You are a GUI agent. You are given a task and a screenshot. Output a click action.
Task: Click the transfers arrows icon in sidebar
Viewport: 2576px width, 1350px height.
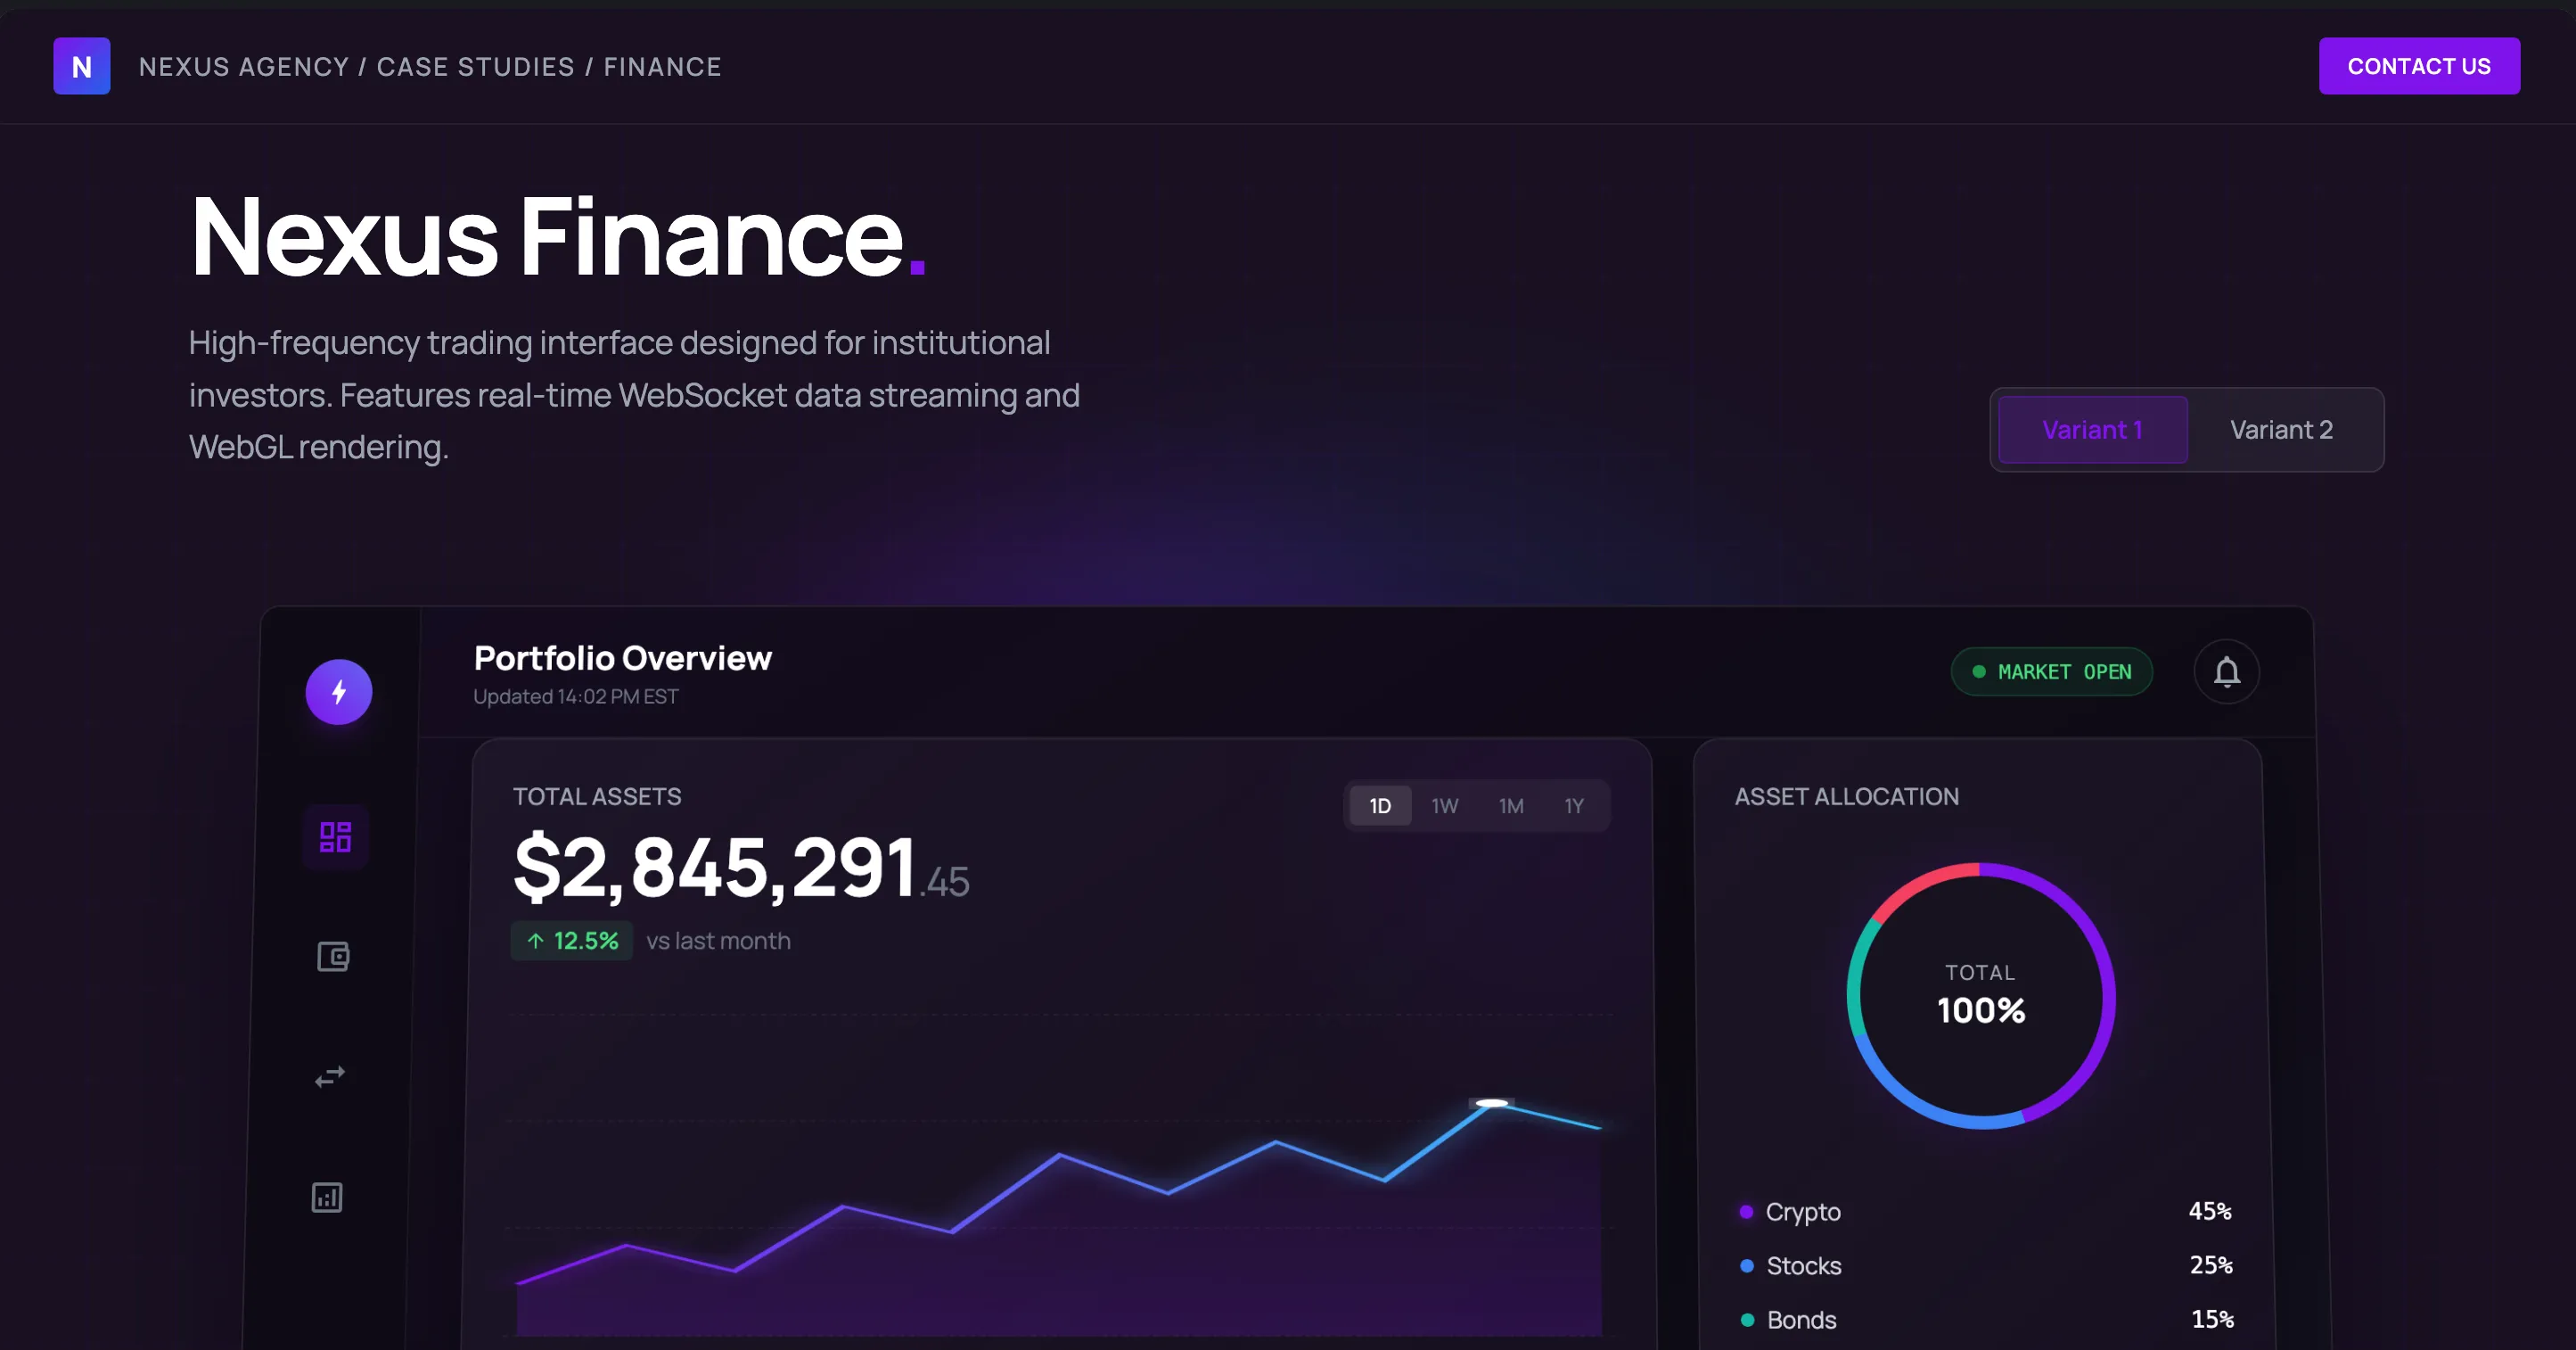coord(330,1076)
